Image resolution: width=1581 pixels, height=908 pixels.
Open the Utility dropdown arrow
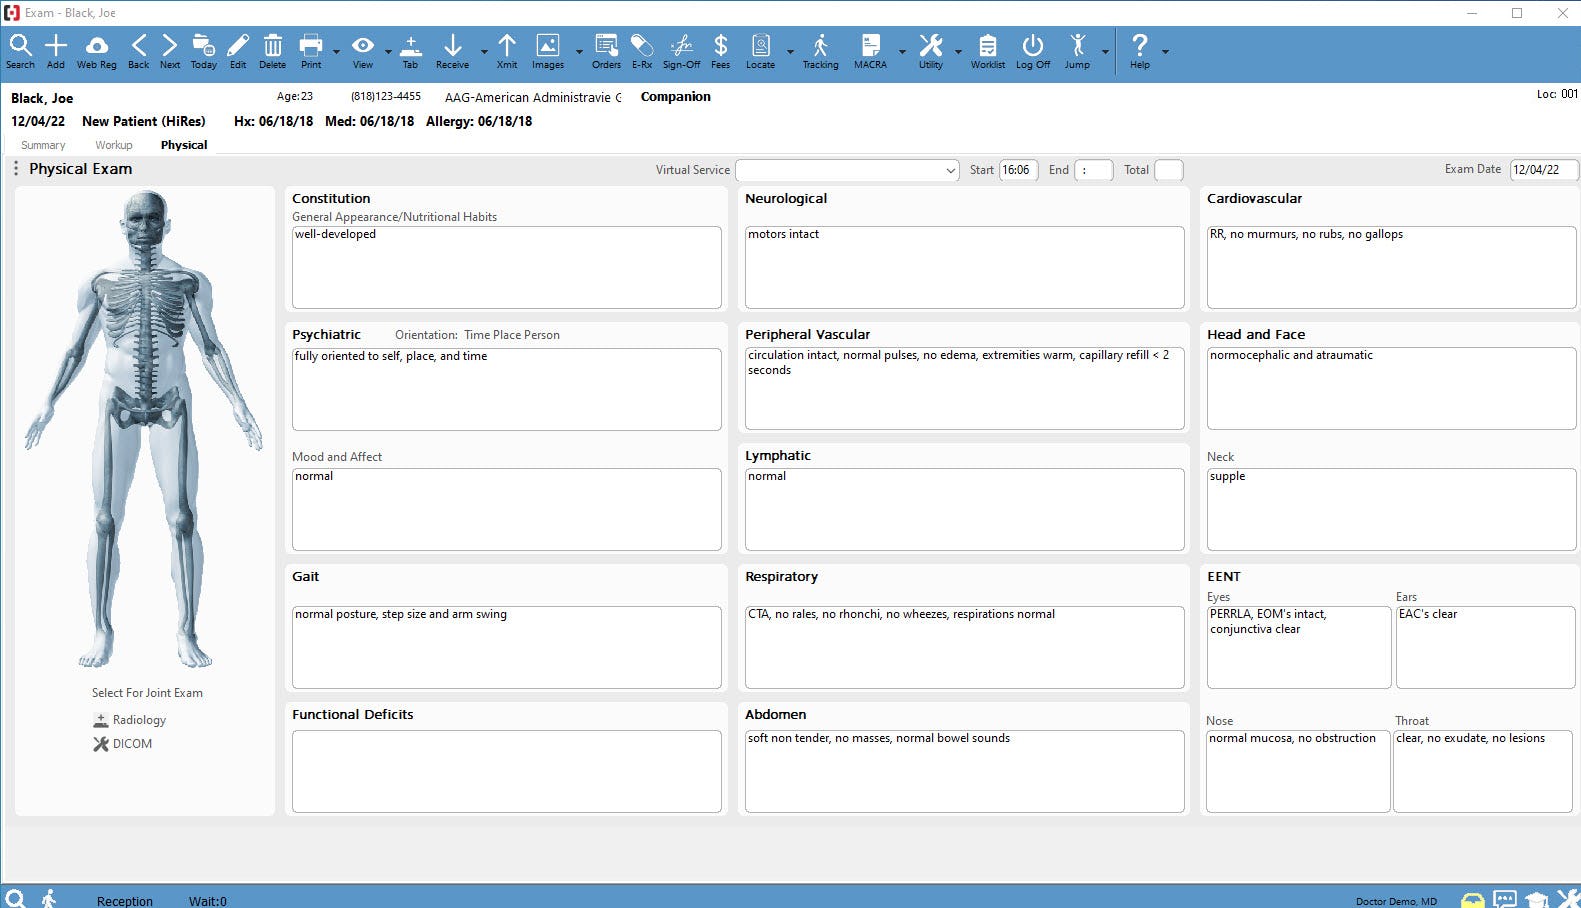pos(958,51)
